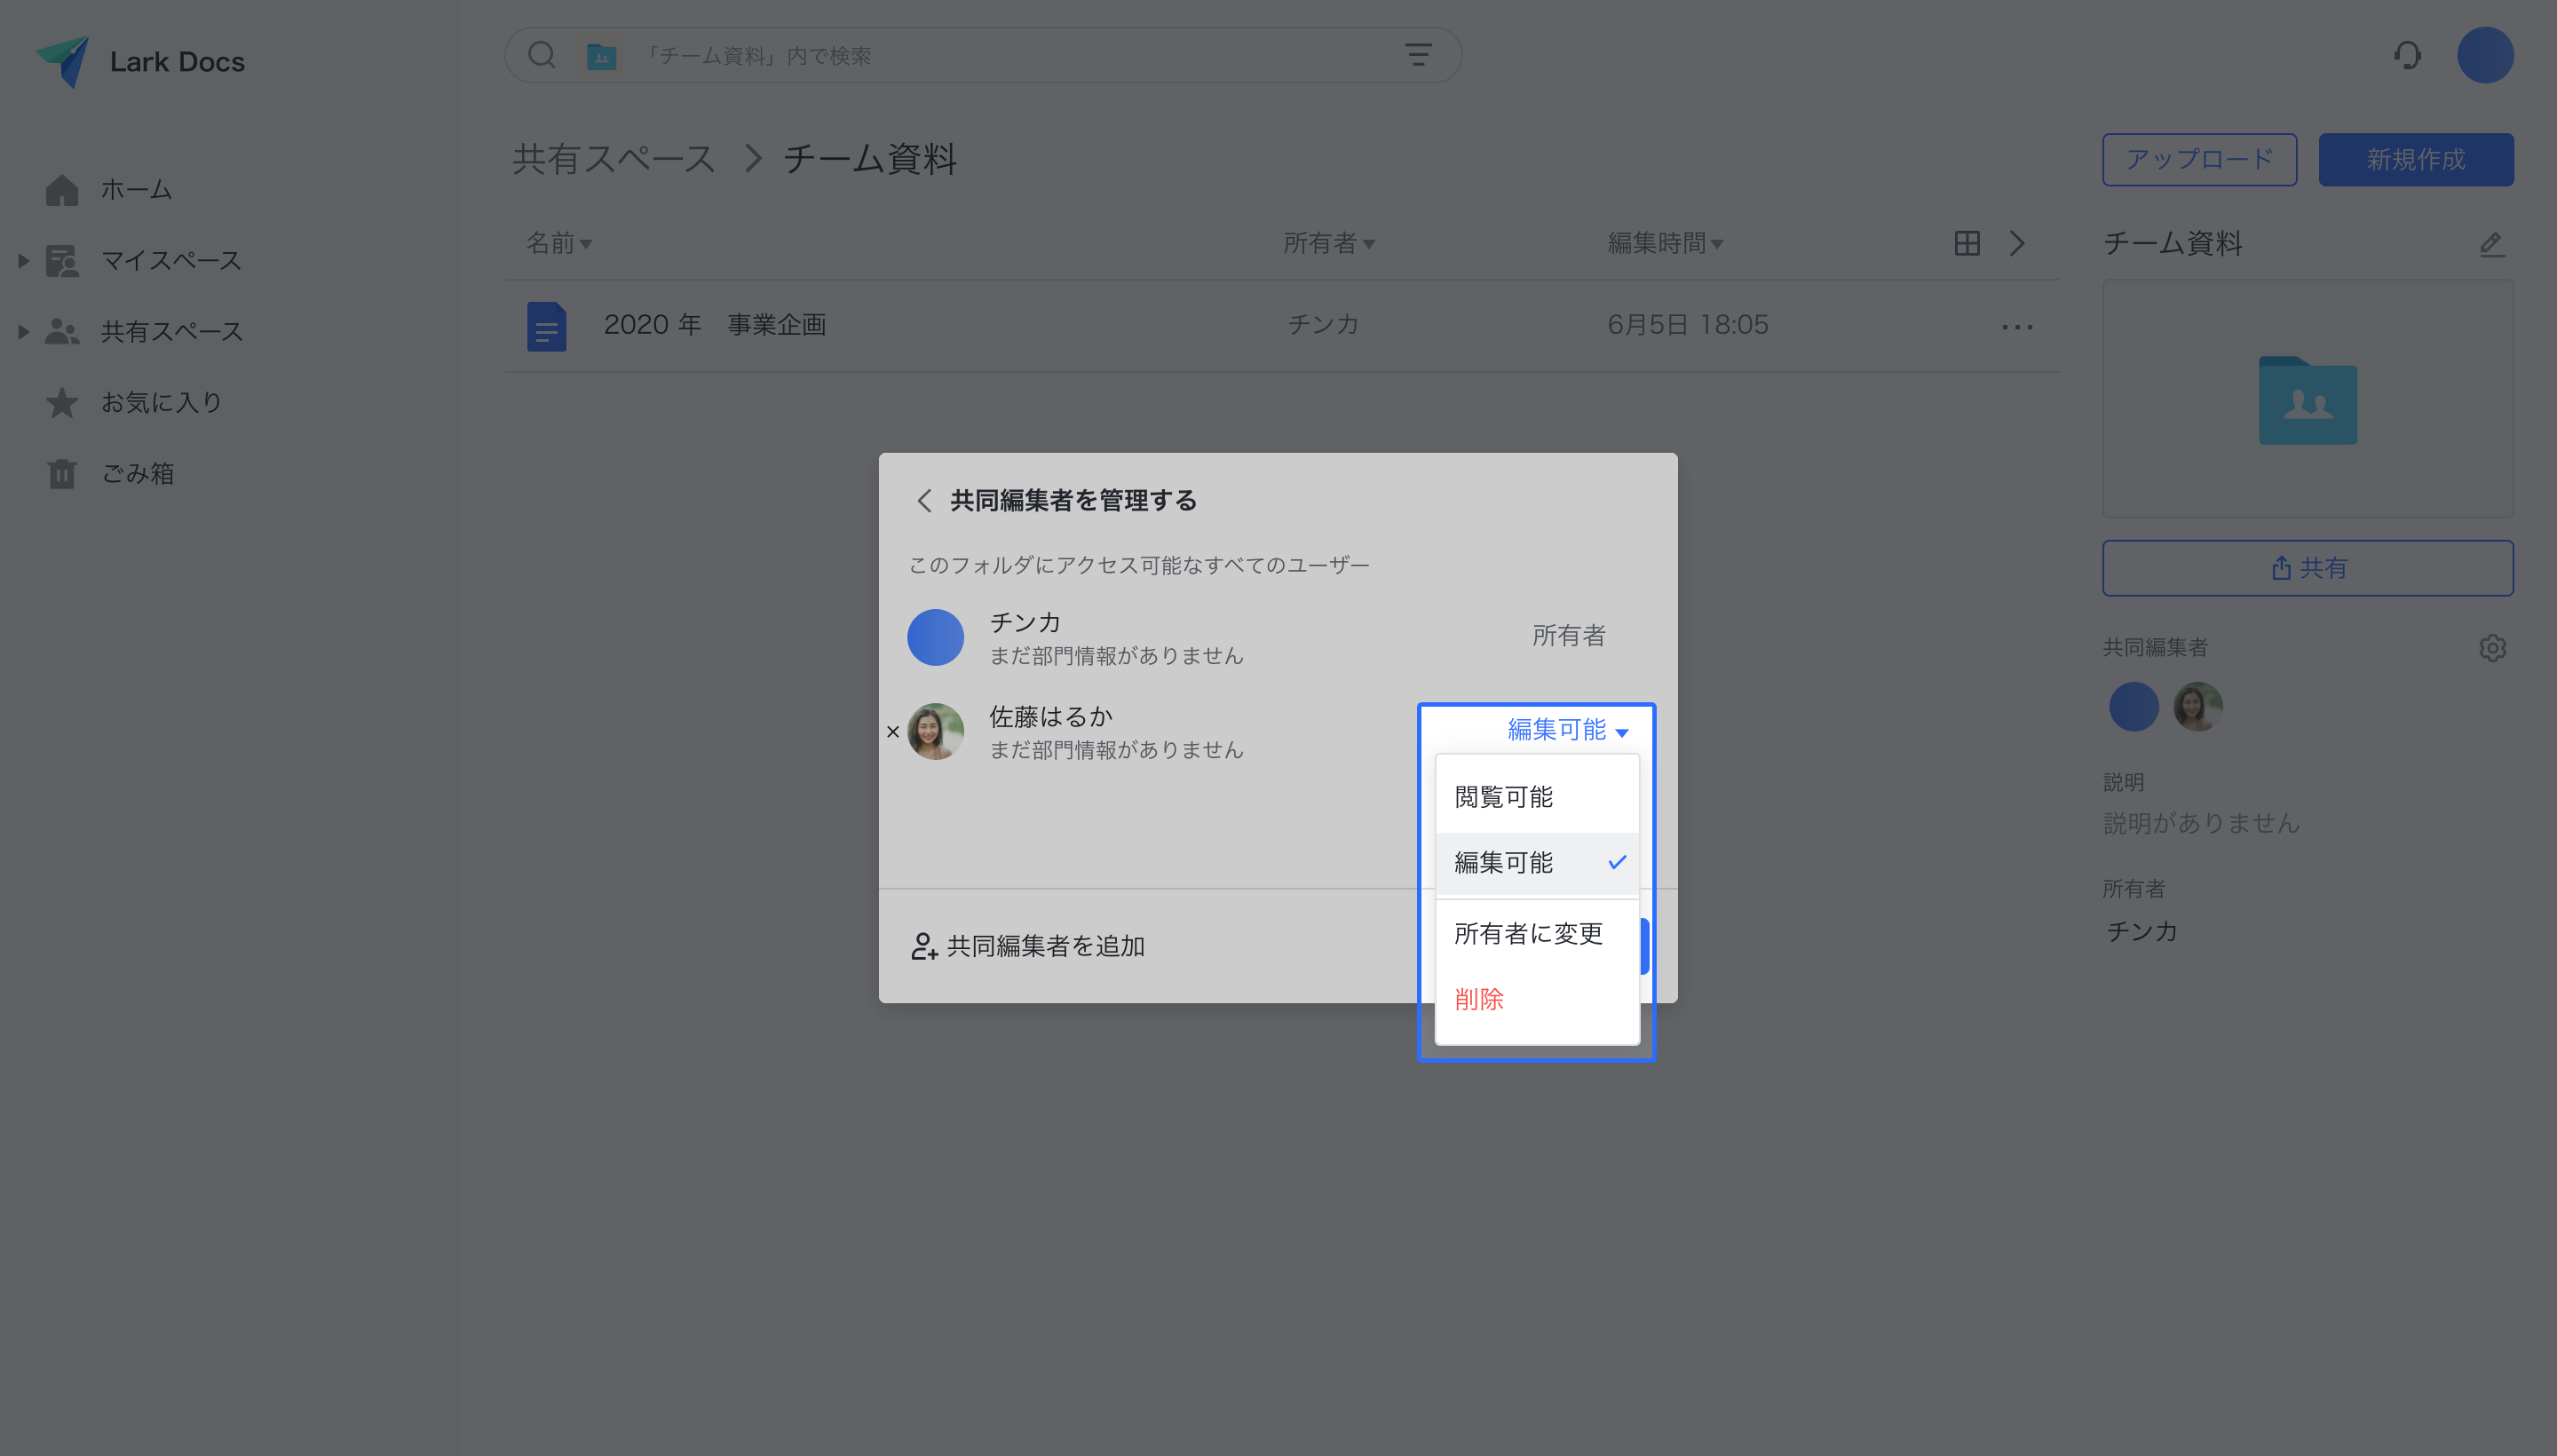Click the blue owner avatar in the 共同編集者 side panel

[x=2133, y=706]
